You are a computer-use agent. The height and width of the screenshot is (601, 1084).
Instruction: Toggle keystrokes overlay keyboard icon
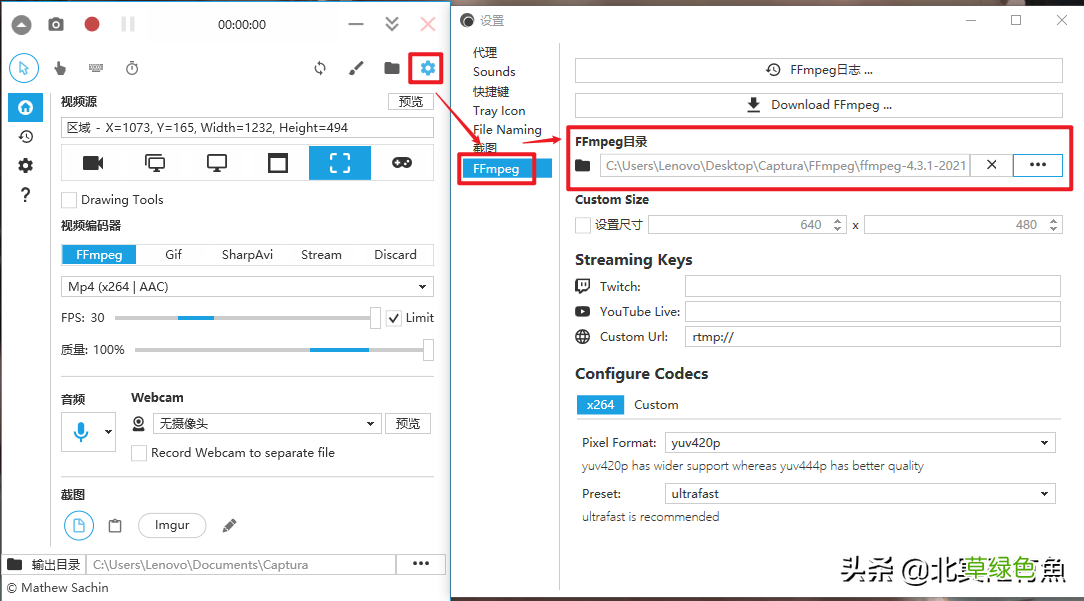[x=96, y=68]
